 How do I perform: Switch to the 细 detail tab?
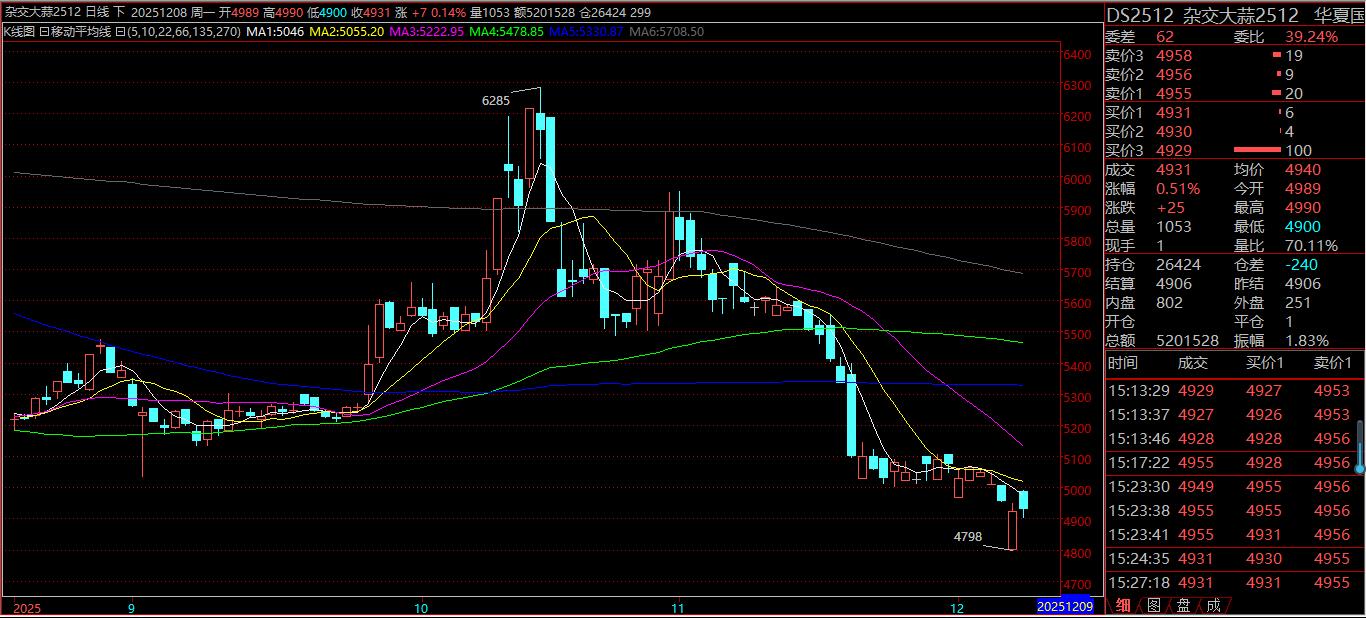click(x=1124, y=605)
